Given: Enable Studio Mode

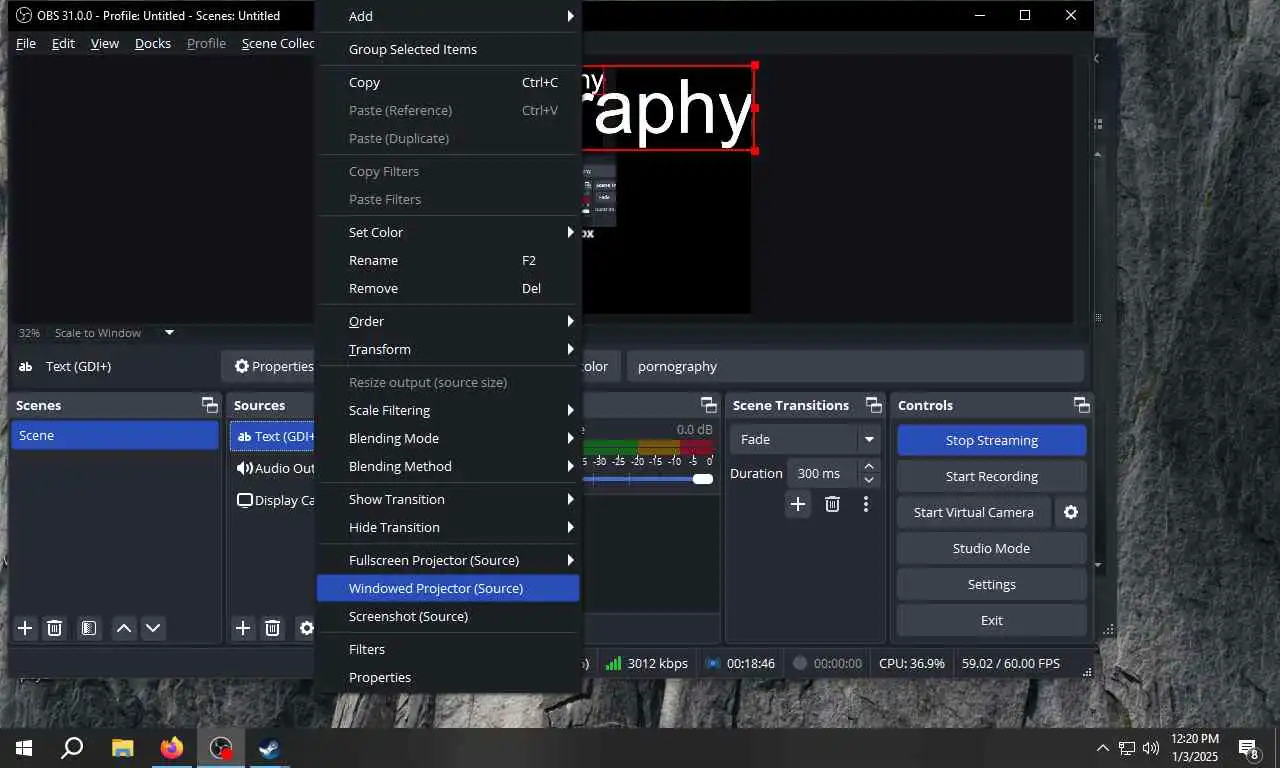Looking at the screenshot, I should (x=991, y=548).
